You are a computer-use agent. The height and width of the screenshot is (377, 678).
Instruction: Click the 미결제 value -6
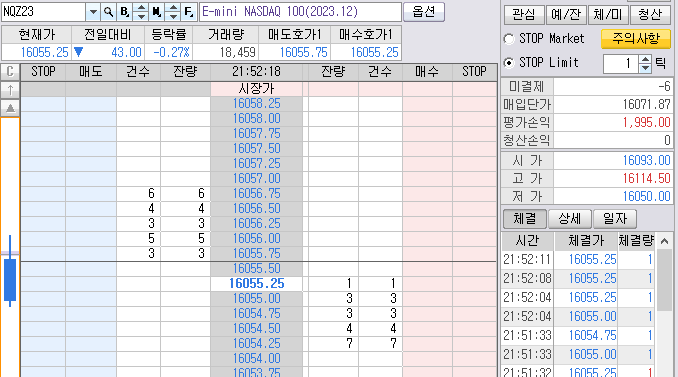[x=665, y=86]
